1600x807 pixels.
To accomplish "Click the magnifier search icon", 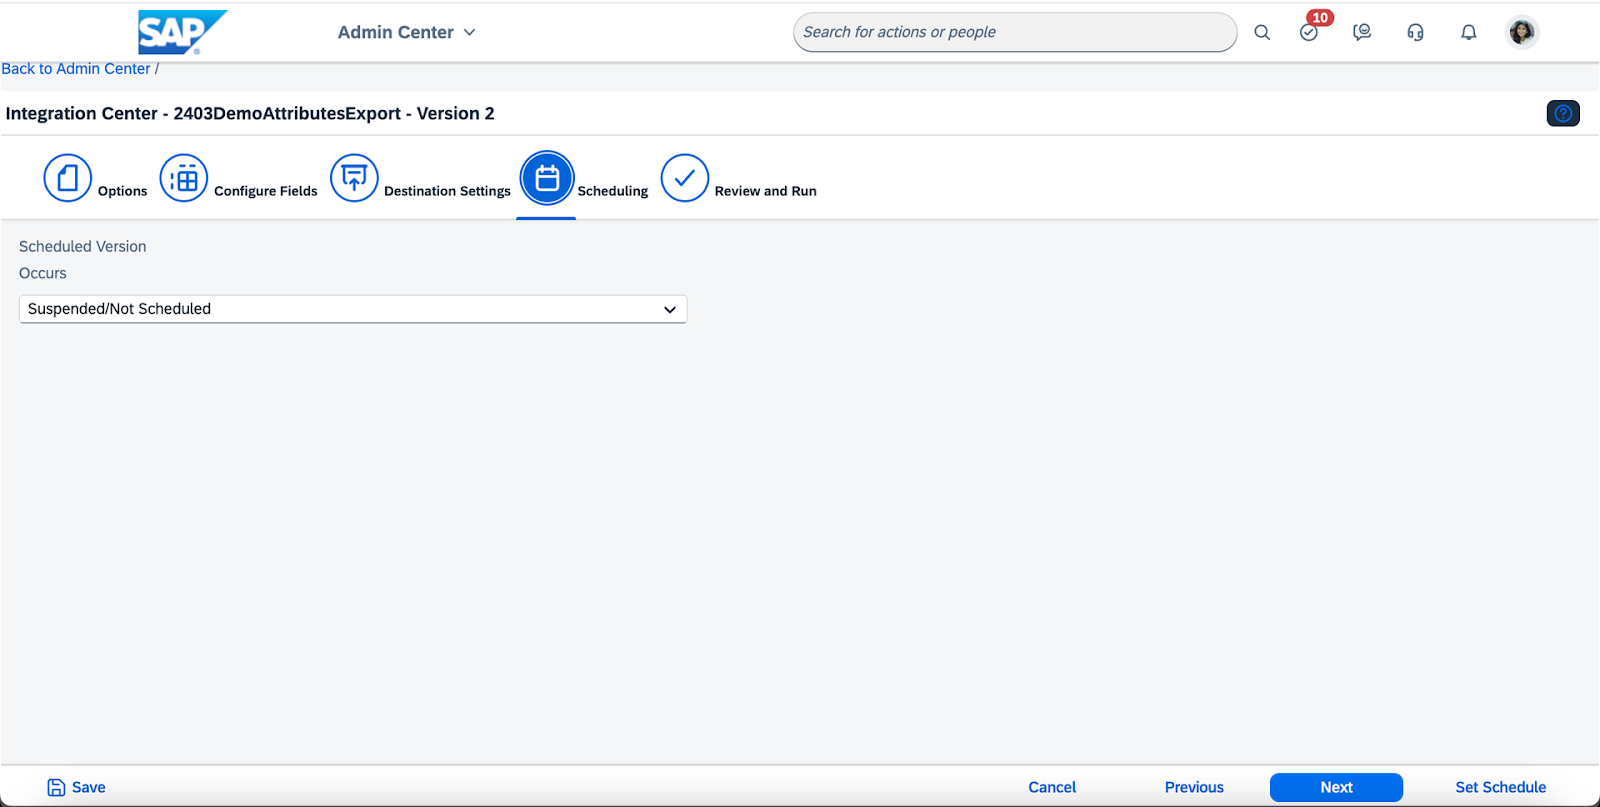I will pos(1262,32).
